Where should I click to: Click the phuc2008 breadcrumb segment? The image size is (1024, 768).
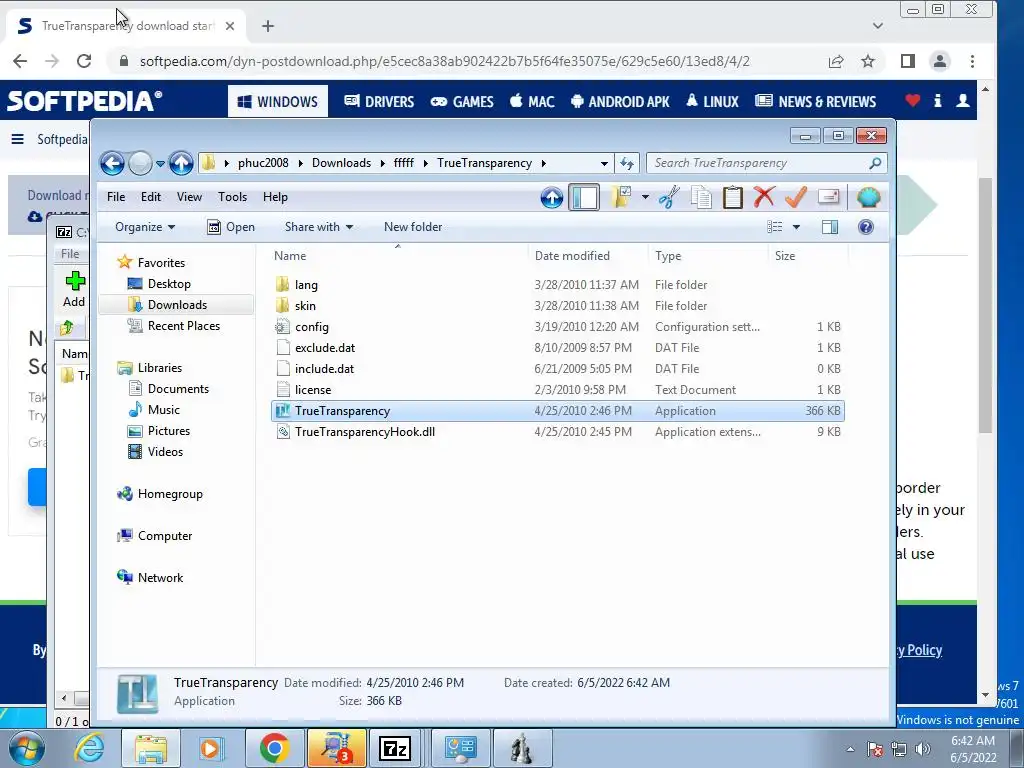(x=263, y=163)
